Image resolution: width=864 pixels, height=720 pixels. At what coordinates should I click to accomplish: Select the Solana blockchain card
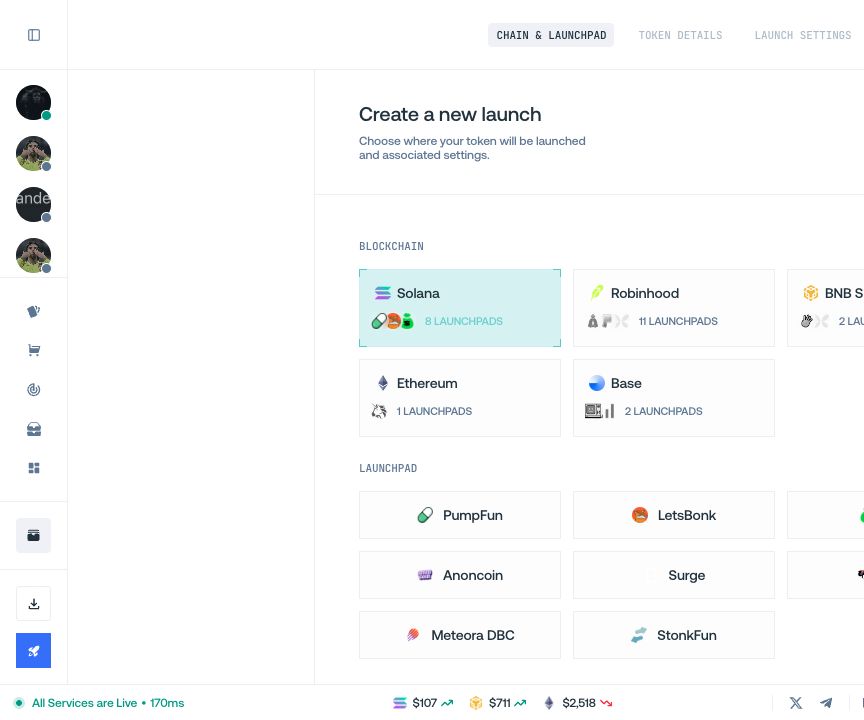(460, 308)
